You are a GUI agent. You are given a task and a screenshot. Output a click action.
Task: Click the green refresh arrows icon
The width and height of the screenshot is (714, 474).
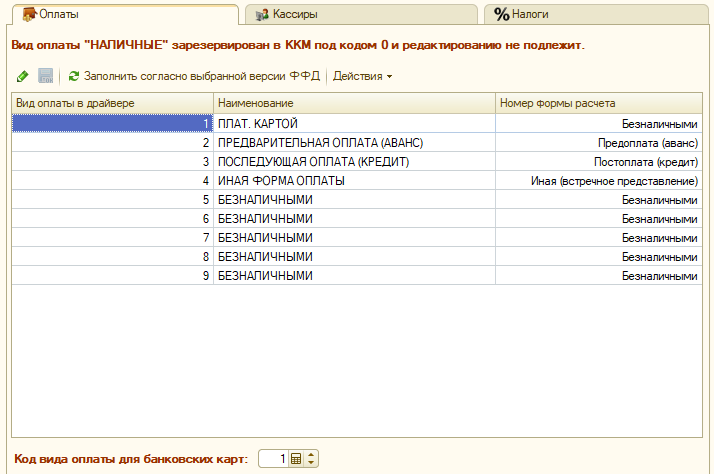click(74, 76)
